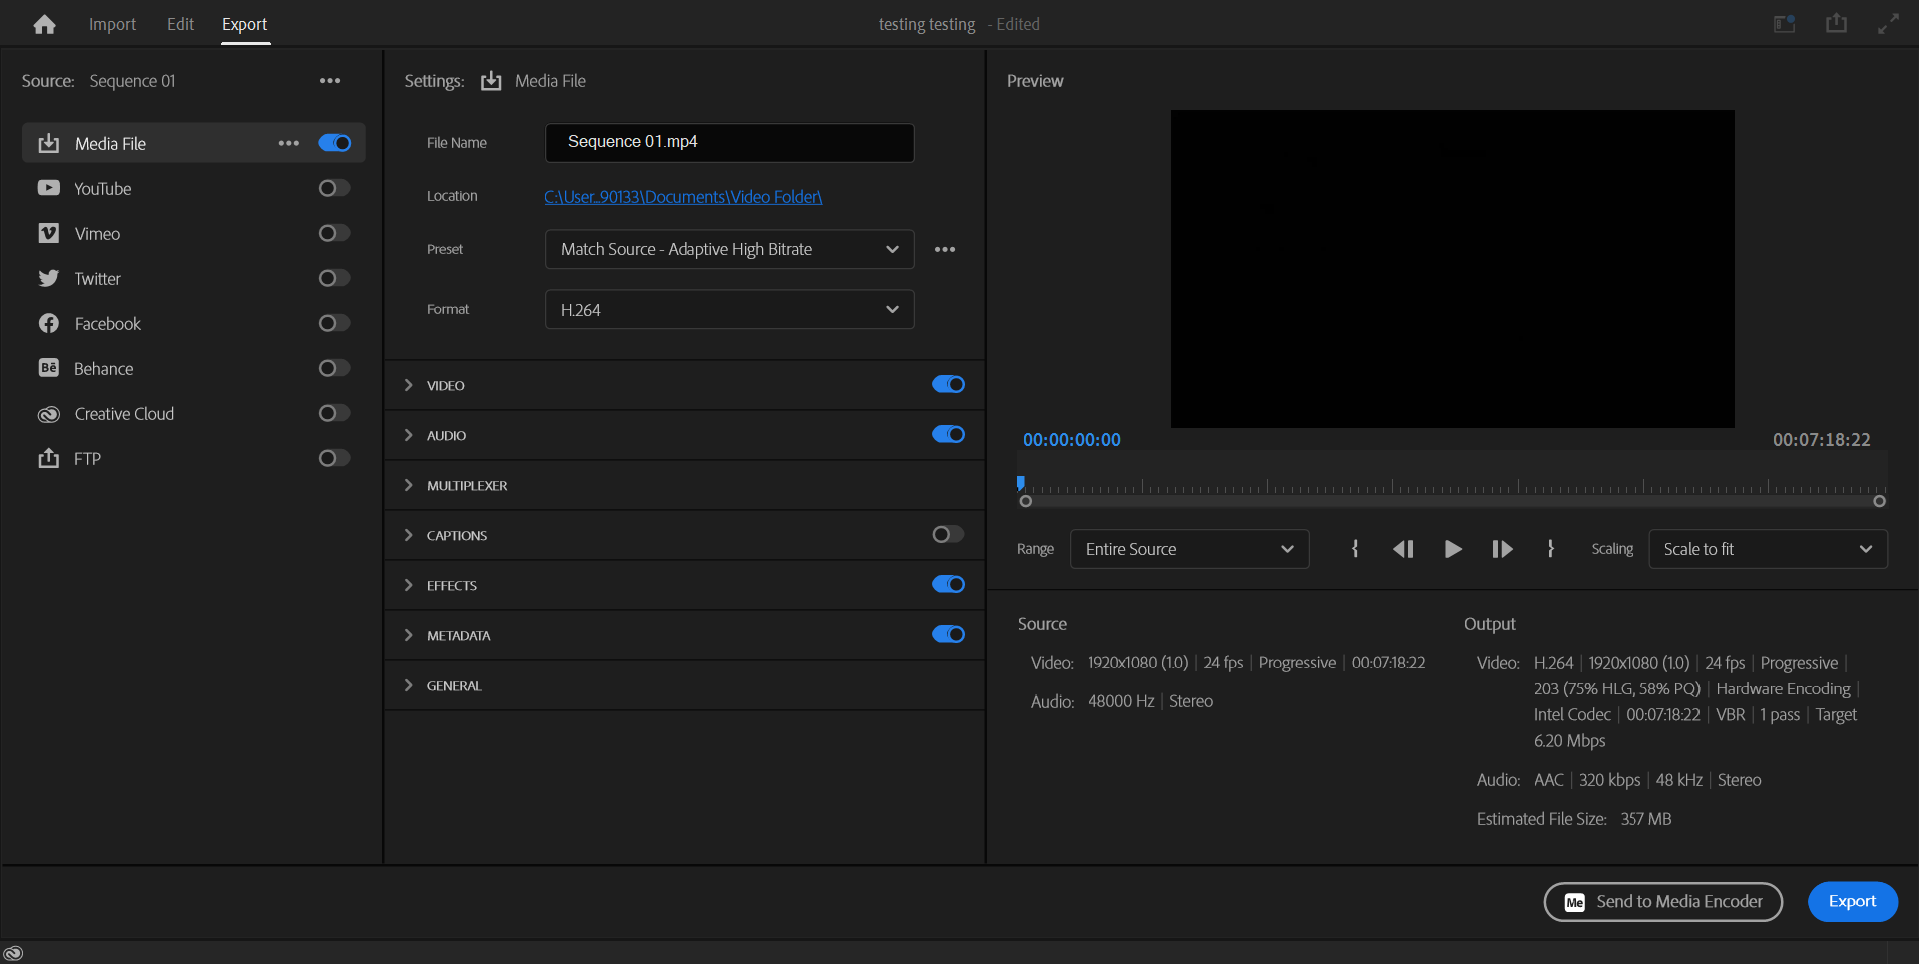Image resolution: width=1919 pixels, height=964 pixels.
Task: Select the Vimeo destination icon
Action: pyautogui.click(x=49, y=233)
